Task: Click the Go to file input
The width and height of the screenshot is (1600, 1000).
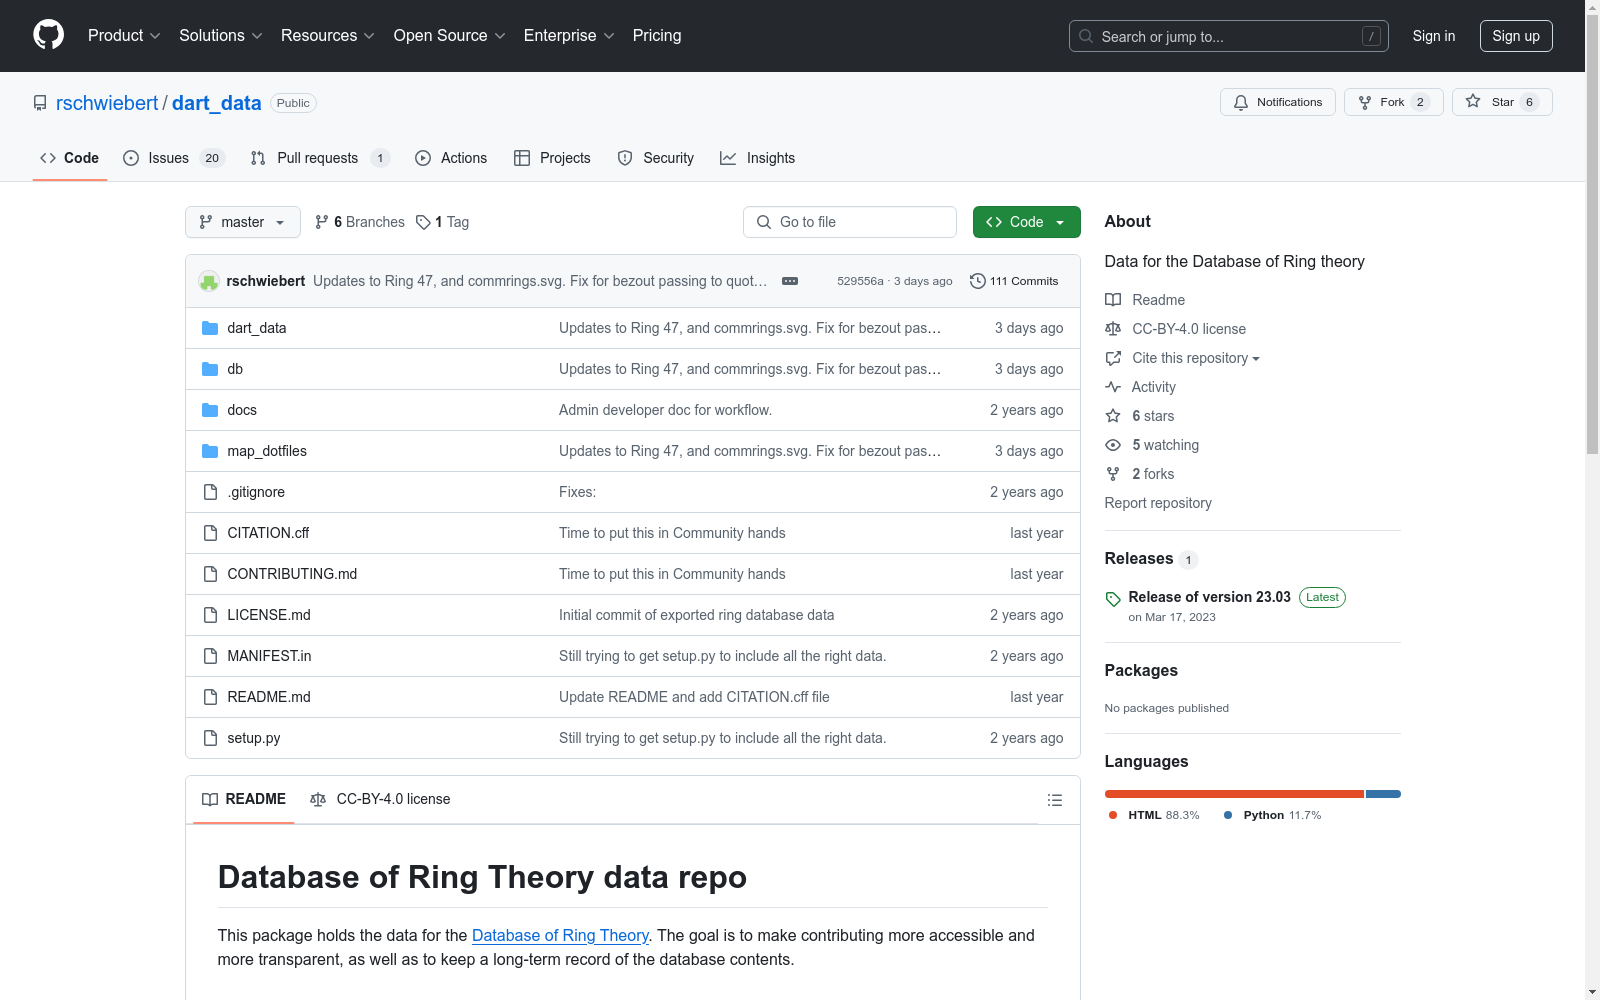Action: click(x=850, y=222)
